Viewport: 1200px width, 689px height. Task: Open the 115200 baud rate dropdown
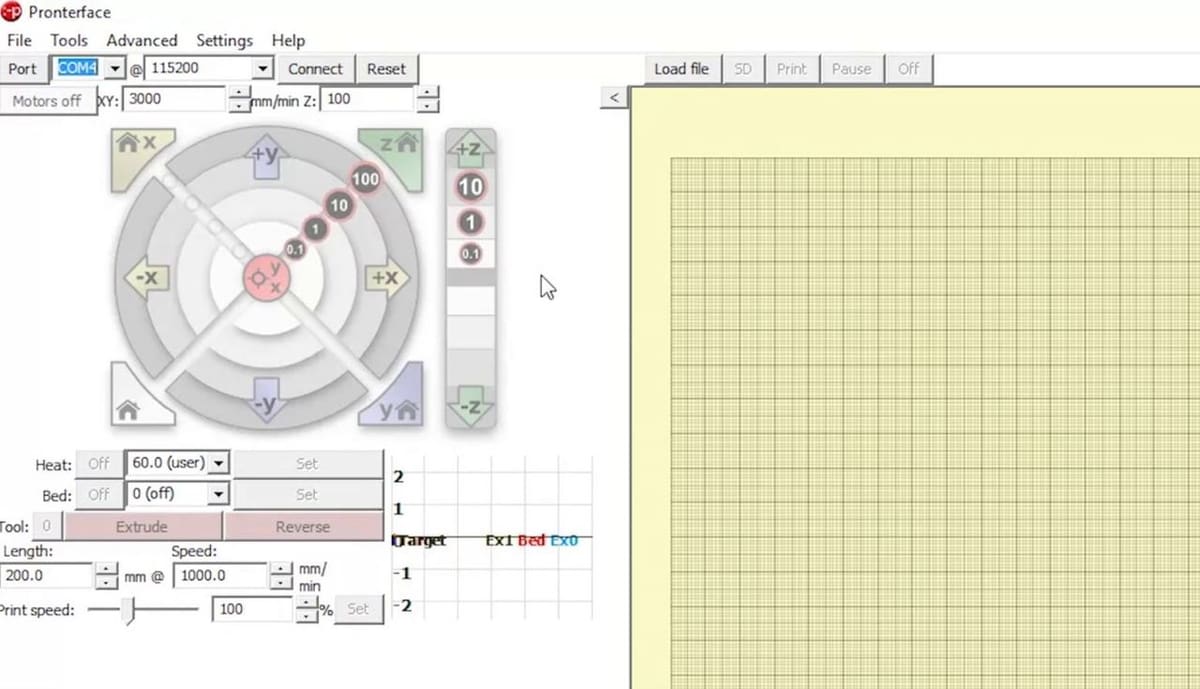coord(263,69)
